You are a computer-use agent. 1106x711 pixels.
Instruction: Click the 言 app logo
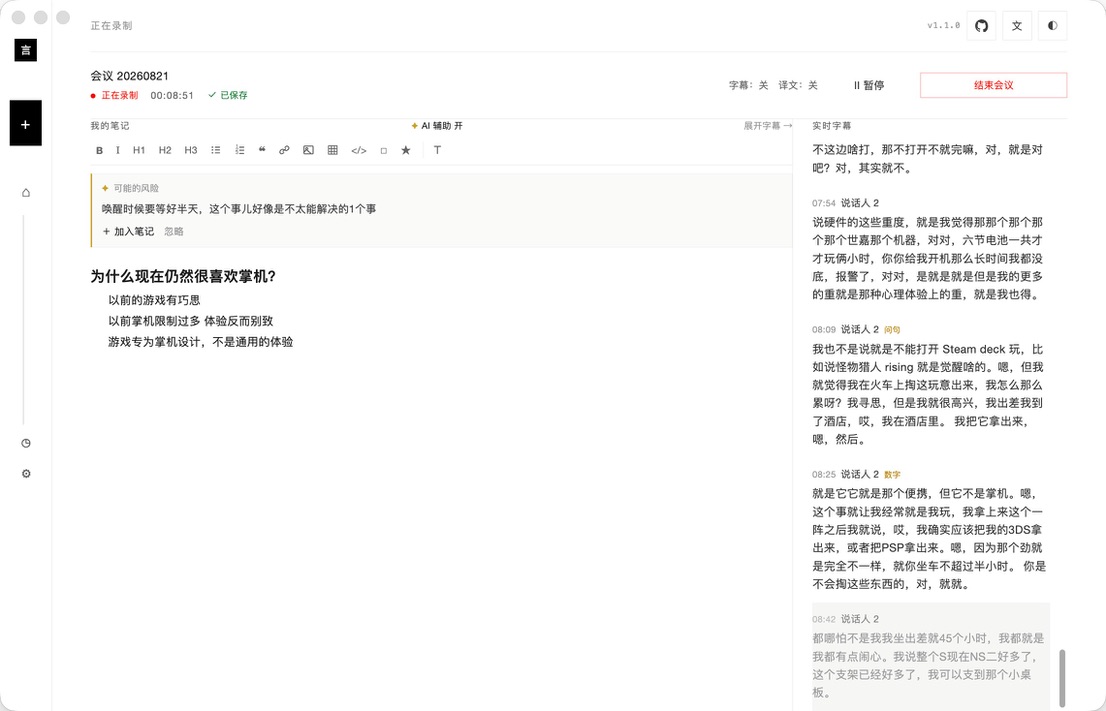click(25, 50)
